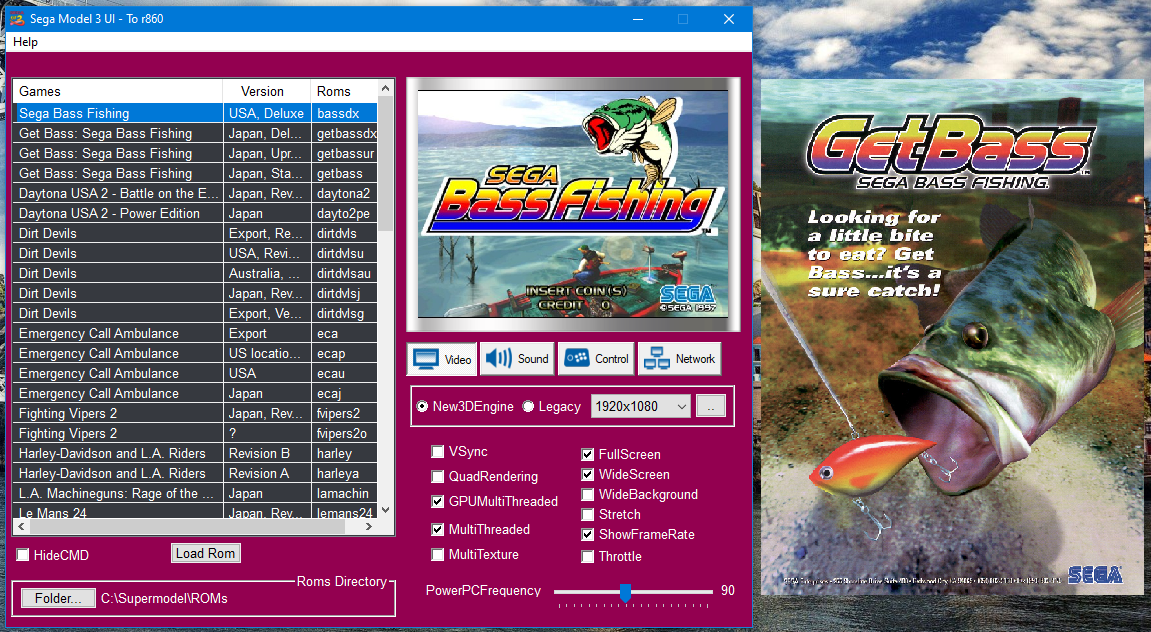Select Daytona USA 2 - Battle on the Edge row

point(195,193)
